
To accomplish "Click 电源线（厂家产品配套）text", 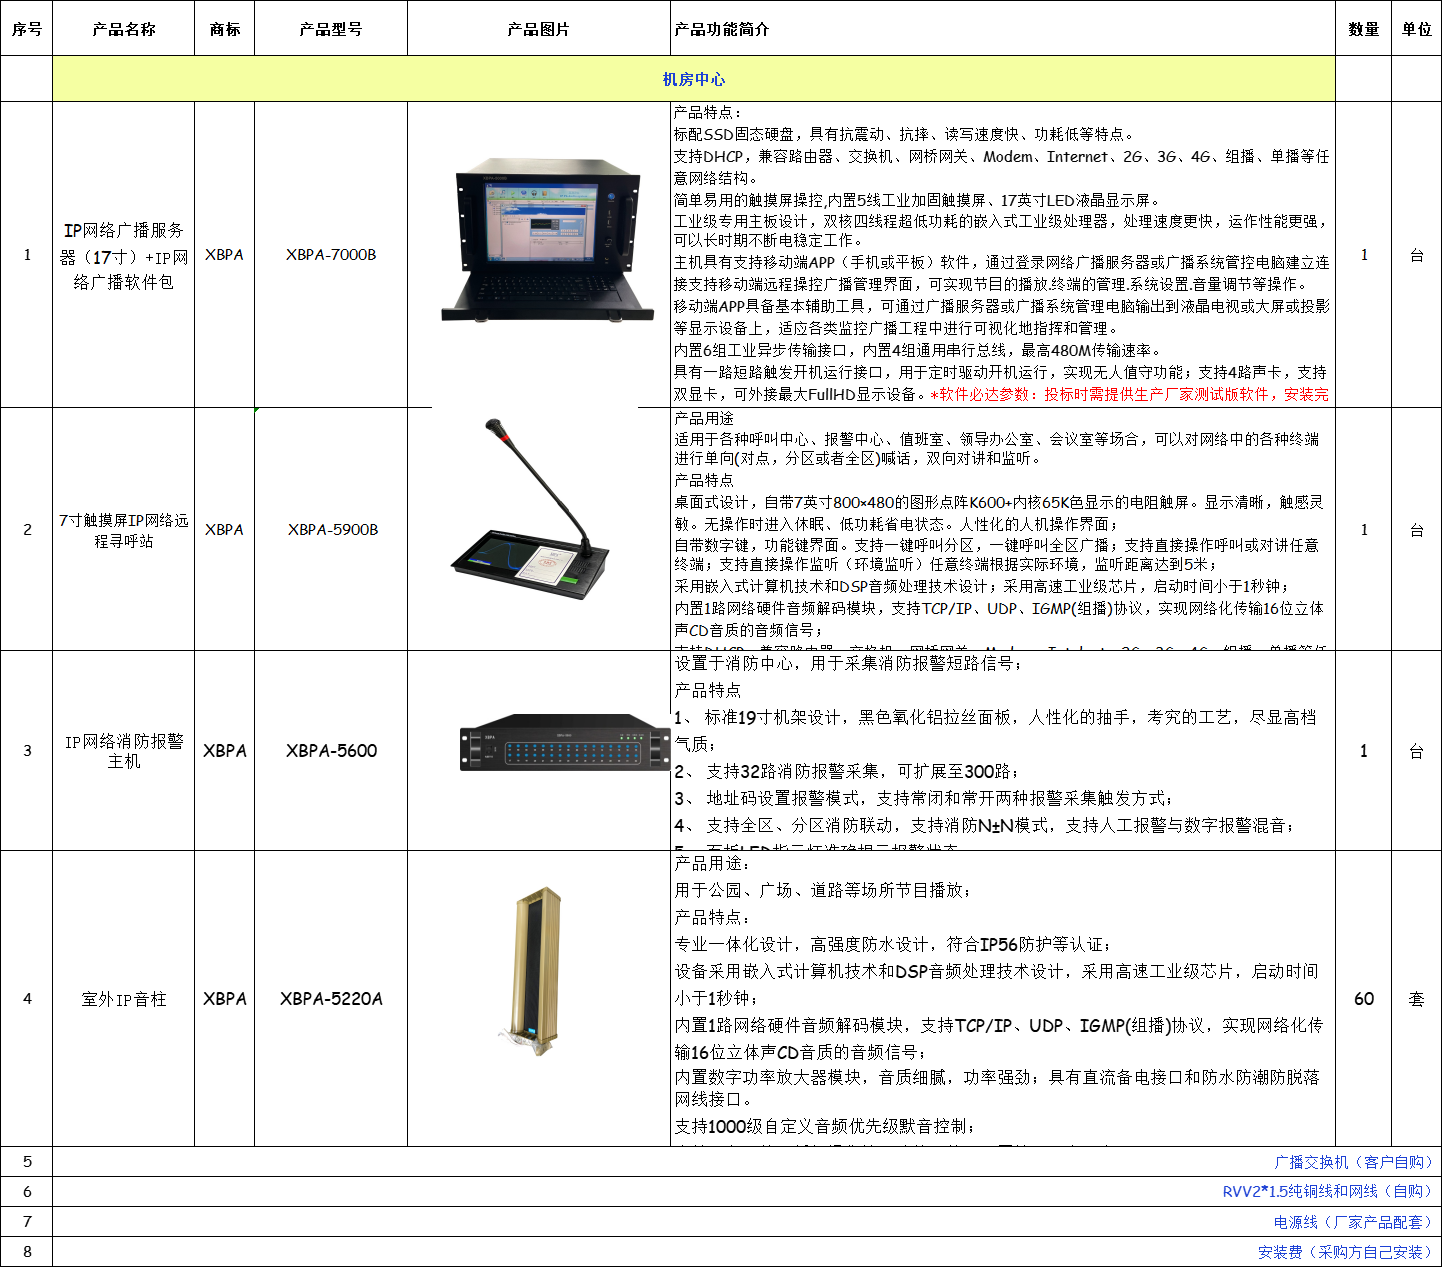I will pyautogui.click(x=1355, y=1222).
